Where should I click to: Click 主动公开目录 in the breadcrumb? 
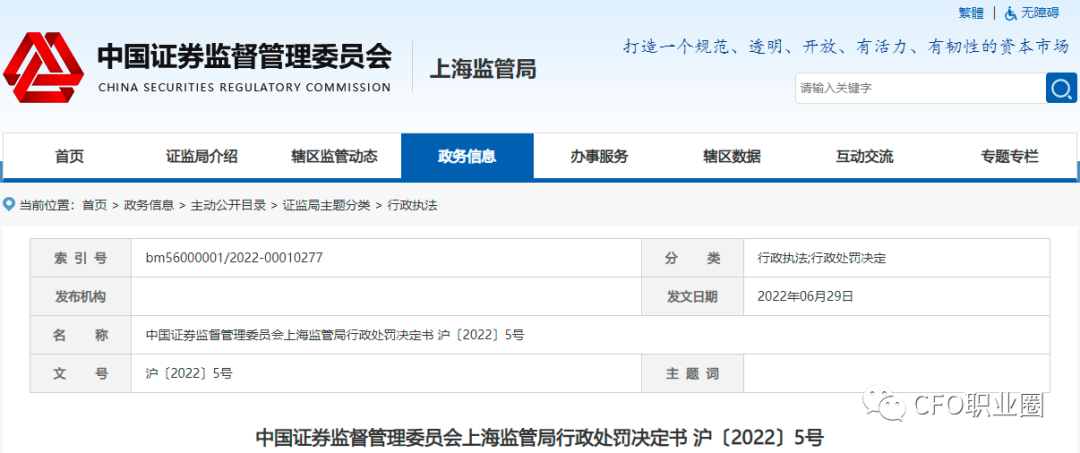coord(228,205)
